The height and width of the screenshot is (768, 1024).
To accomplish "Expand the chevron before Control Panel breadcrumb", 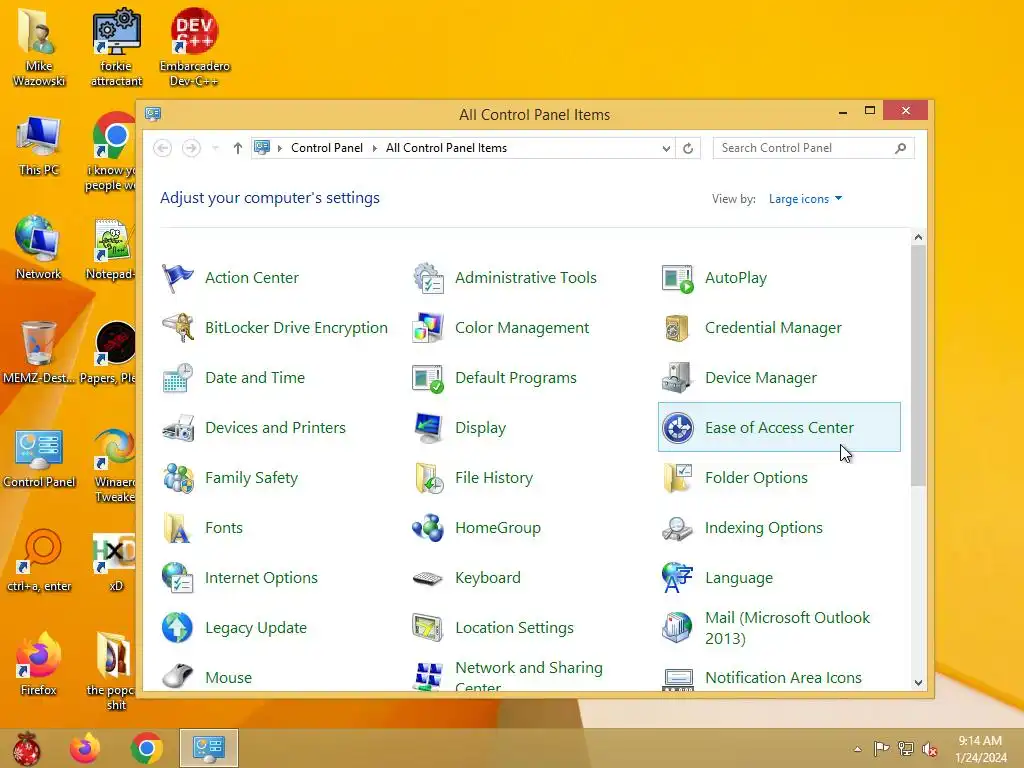I will click(280, 148).
